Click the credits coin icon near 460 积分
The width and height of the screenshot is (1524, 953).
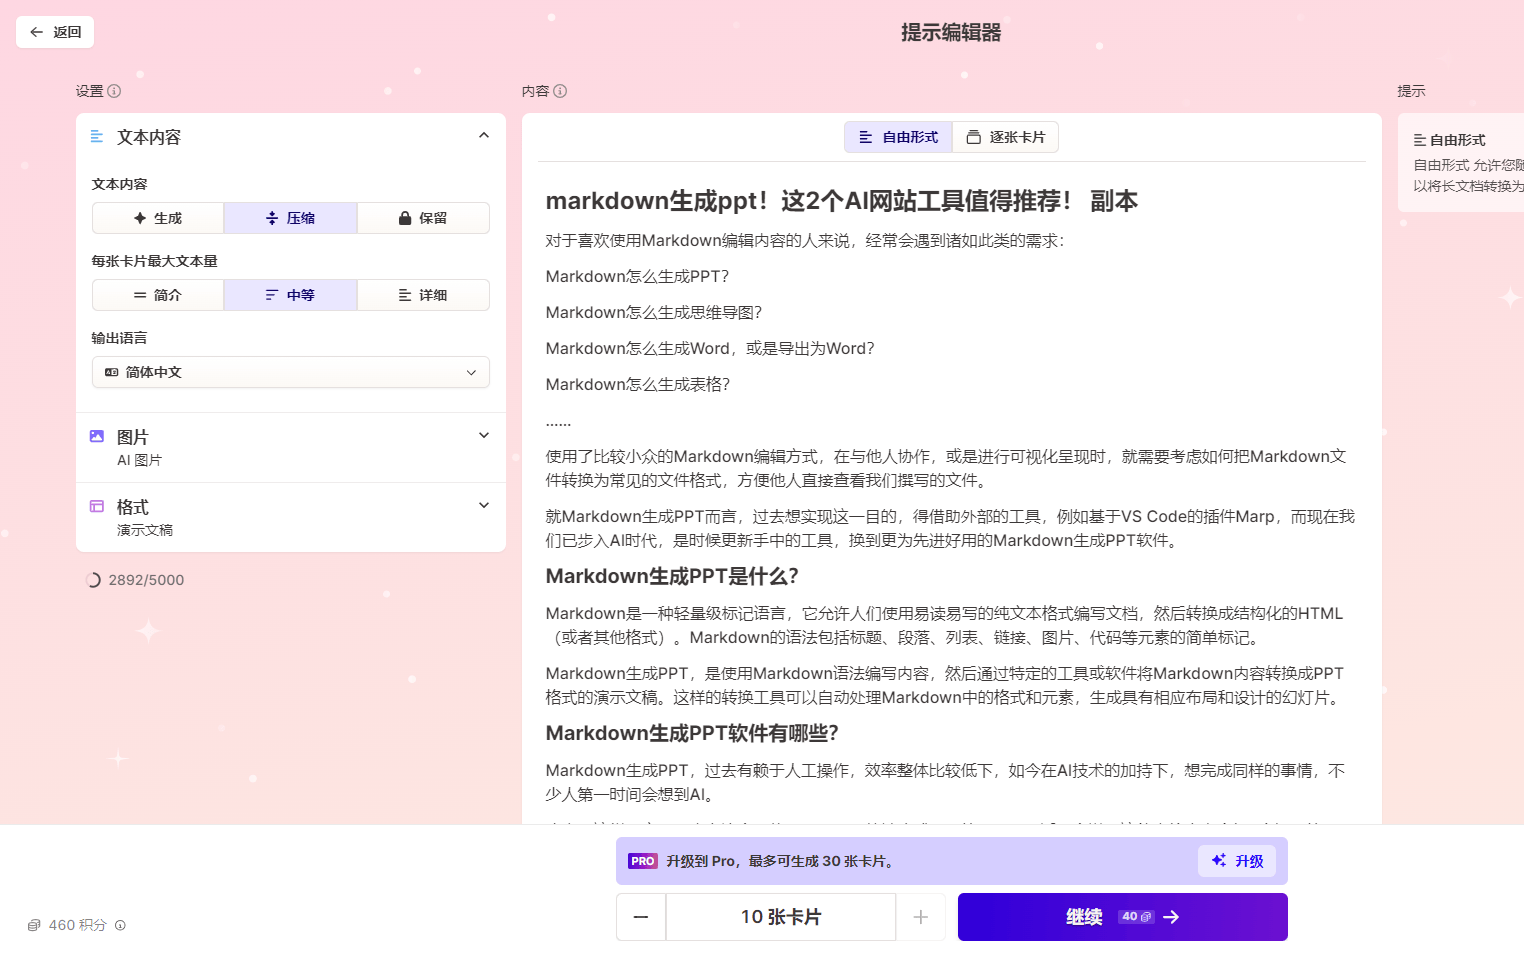tap(35, 925)
